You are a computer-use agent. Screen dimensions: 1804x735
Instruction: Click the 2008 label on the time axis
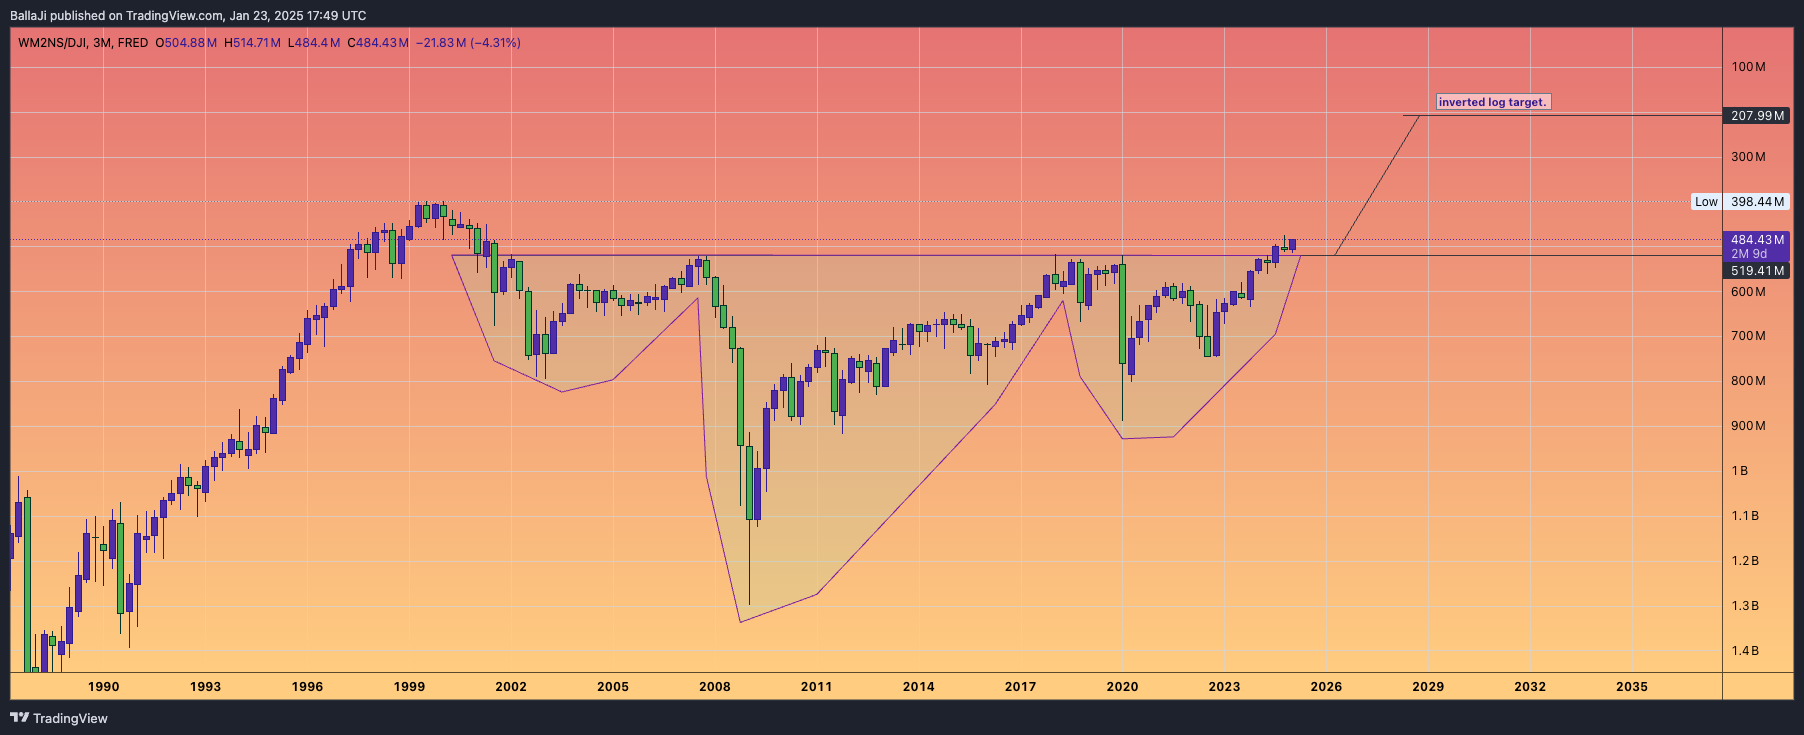click(x=714, y=687)
